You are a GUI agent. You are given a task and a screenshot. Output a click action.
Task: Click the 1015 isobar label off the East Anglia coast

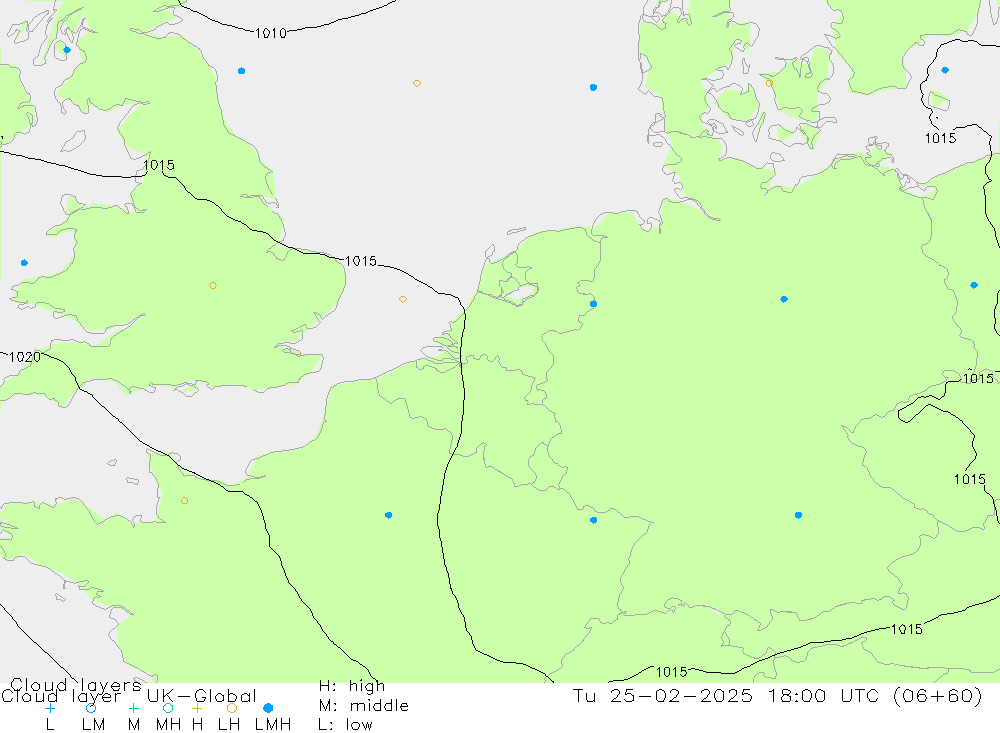(x=360, y=261)
